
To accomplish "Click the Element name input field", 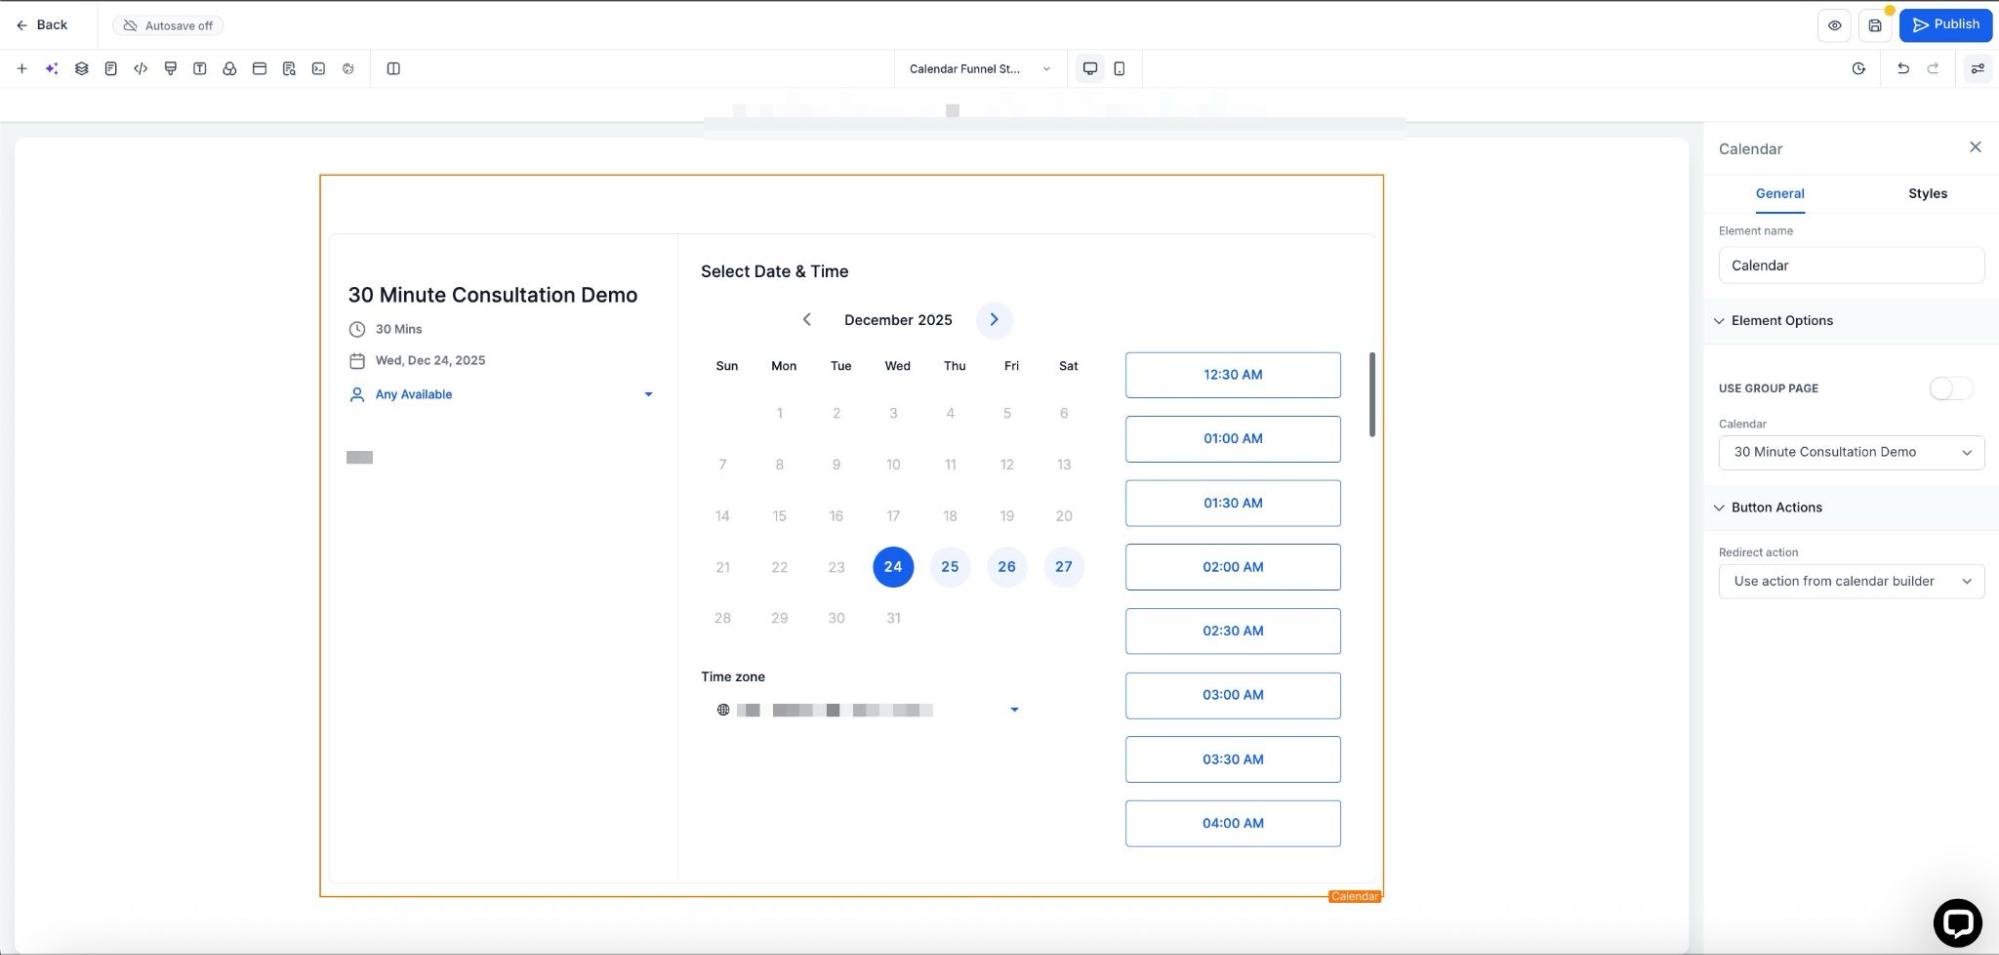I will tap(1850, 266).
